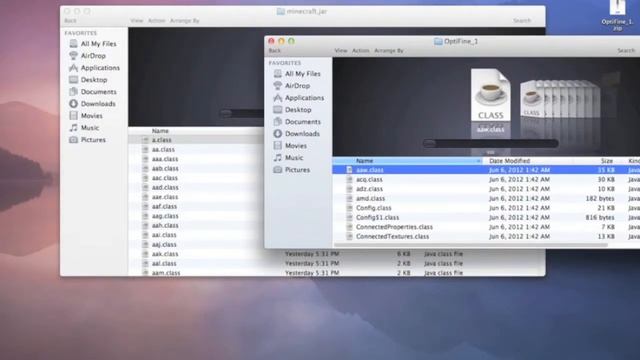Sort by Name column in OptiFine_1 window
This screenshot has width=640, height=360.
[x=407, y=161]
